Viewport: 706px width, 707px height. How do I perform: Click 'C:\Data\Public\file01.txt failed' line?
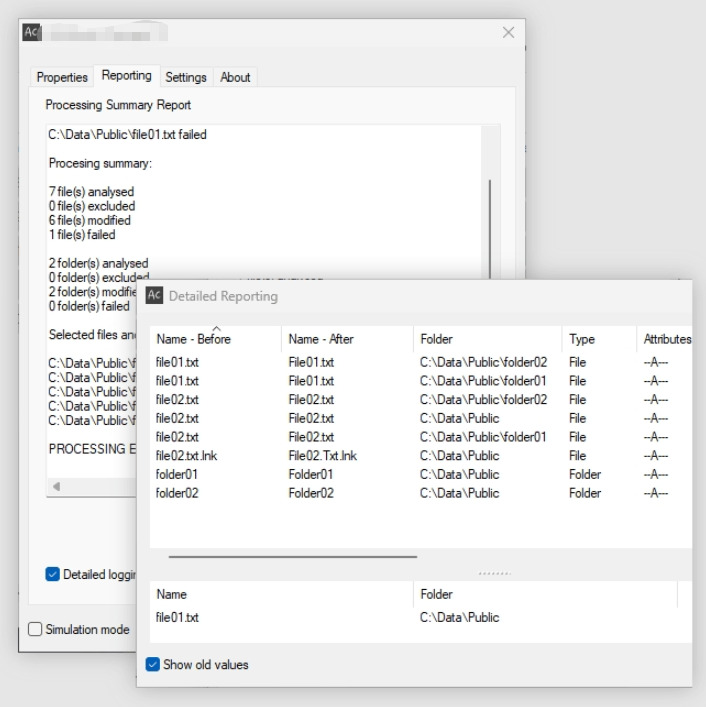(x=128, y=134)
